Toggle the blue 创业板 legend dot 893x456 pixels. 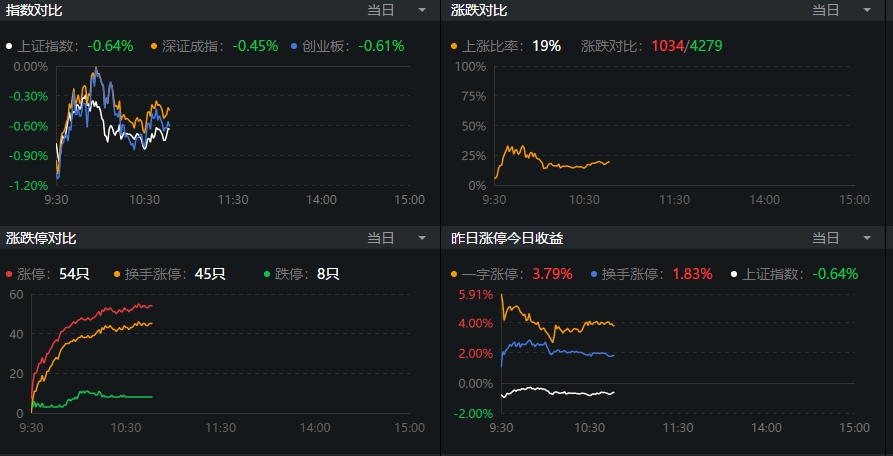(293, 46)
